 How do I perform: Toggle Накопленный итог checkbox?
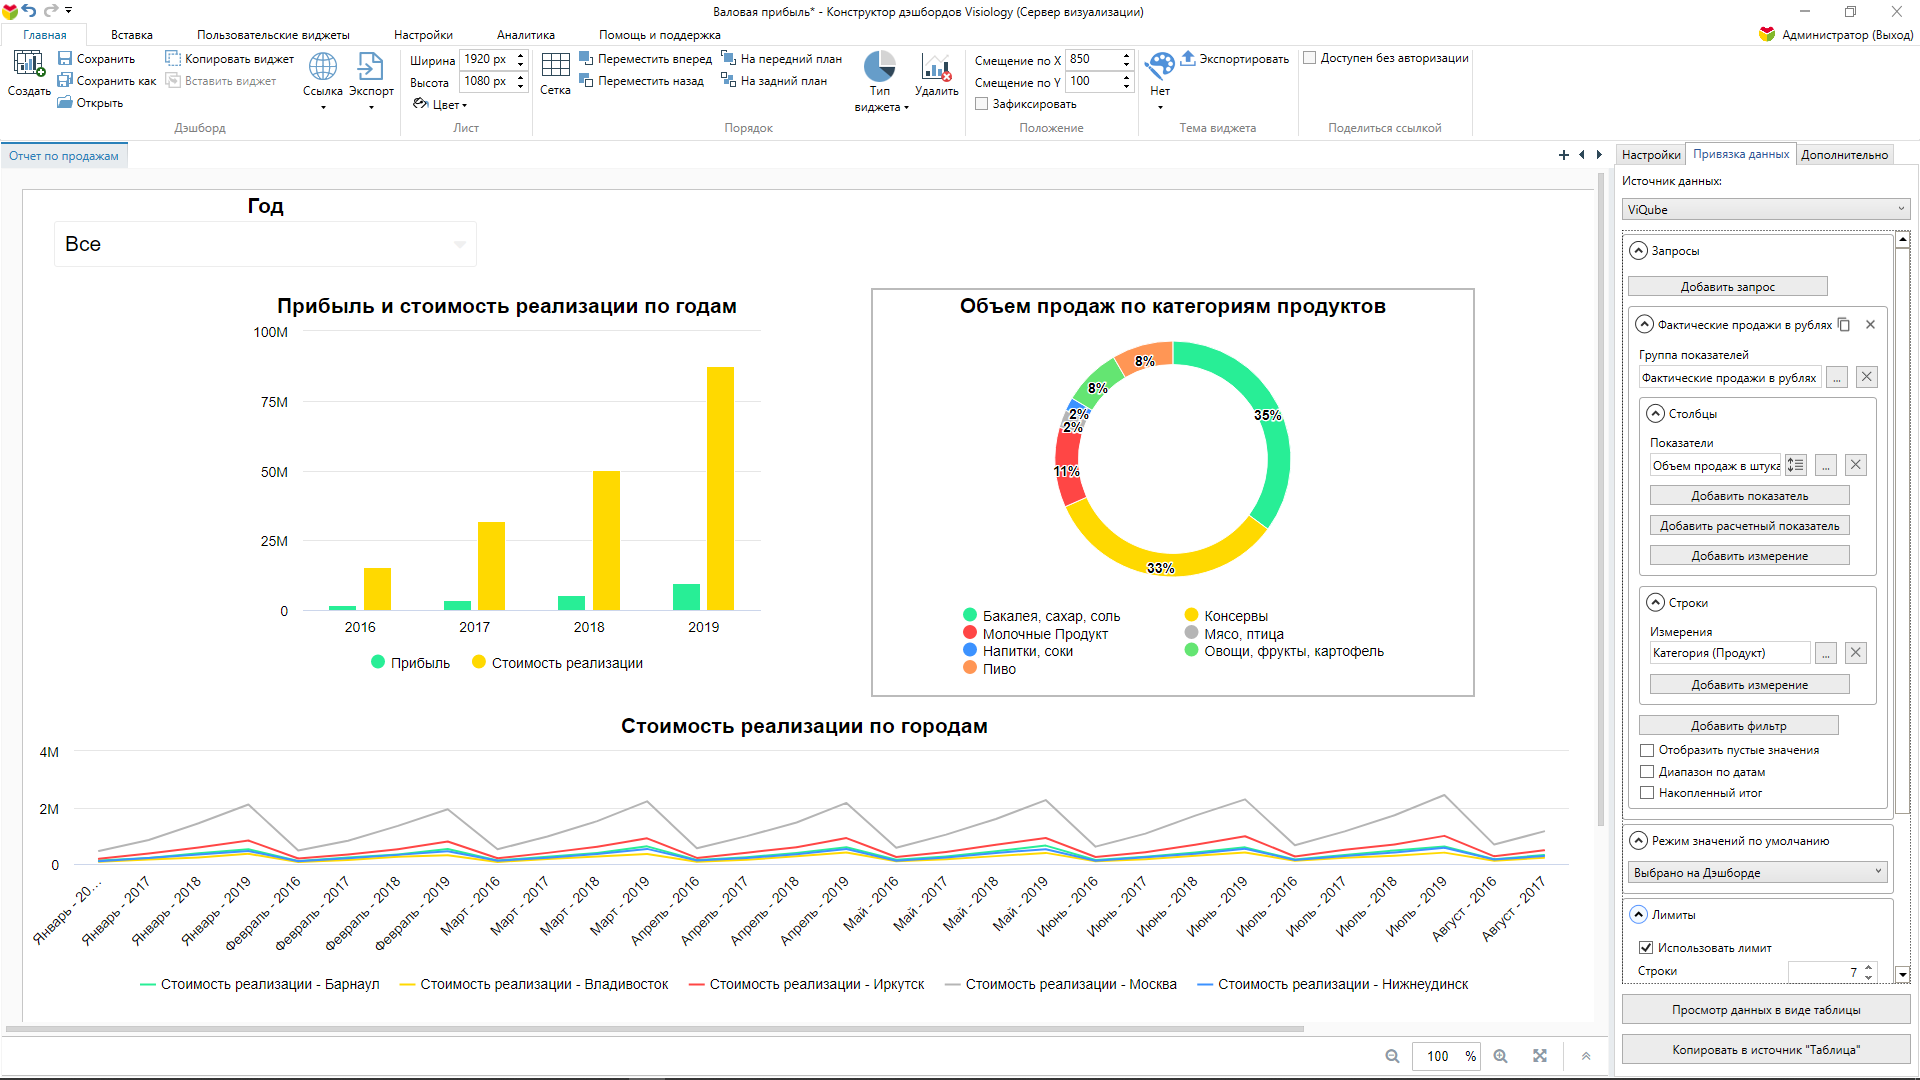pos(1647,793)
